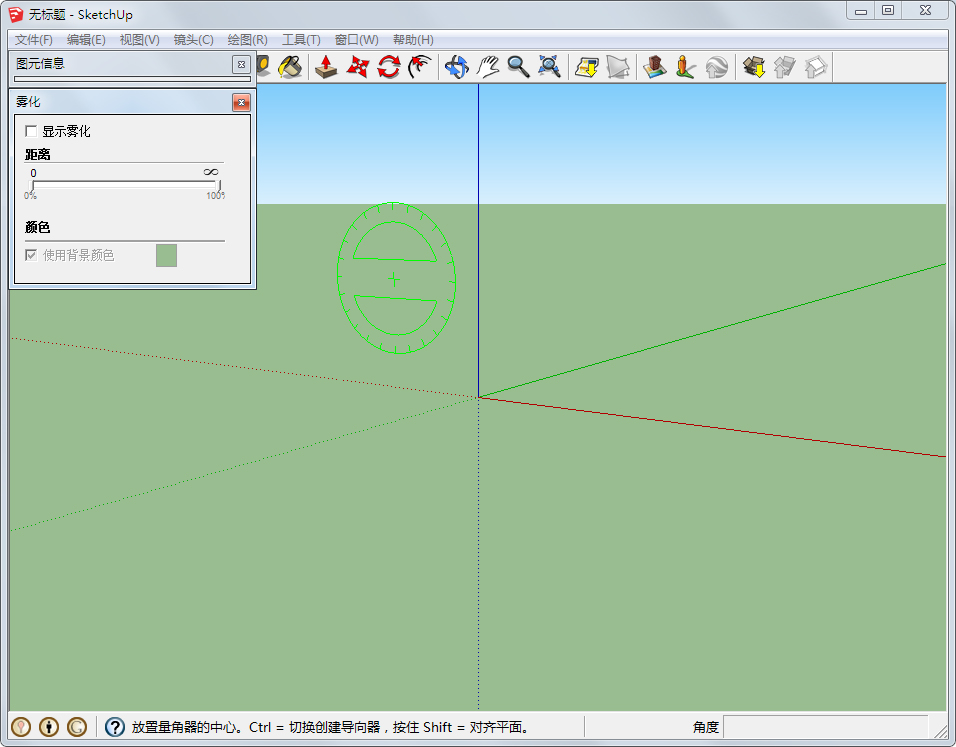Toggle the 使用背景颜色 checkbox

[x=31, y=255]
